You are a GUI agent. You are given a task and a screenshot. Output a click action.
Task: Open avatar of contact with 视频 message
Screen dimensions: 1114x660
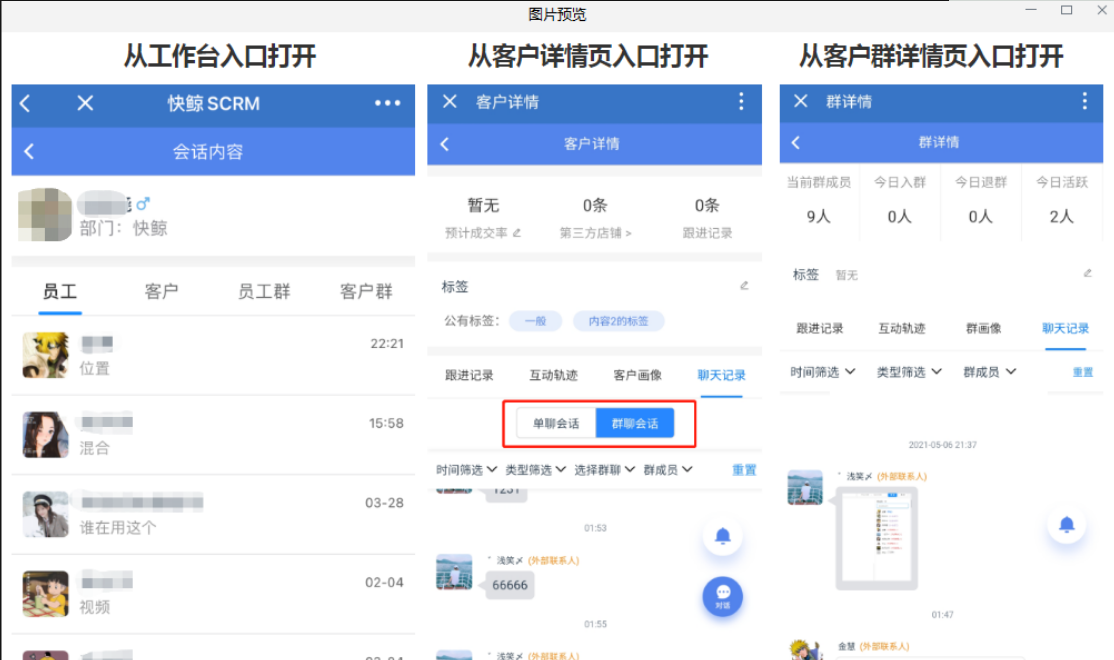click(45, 593)
